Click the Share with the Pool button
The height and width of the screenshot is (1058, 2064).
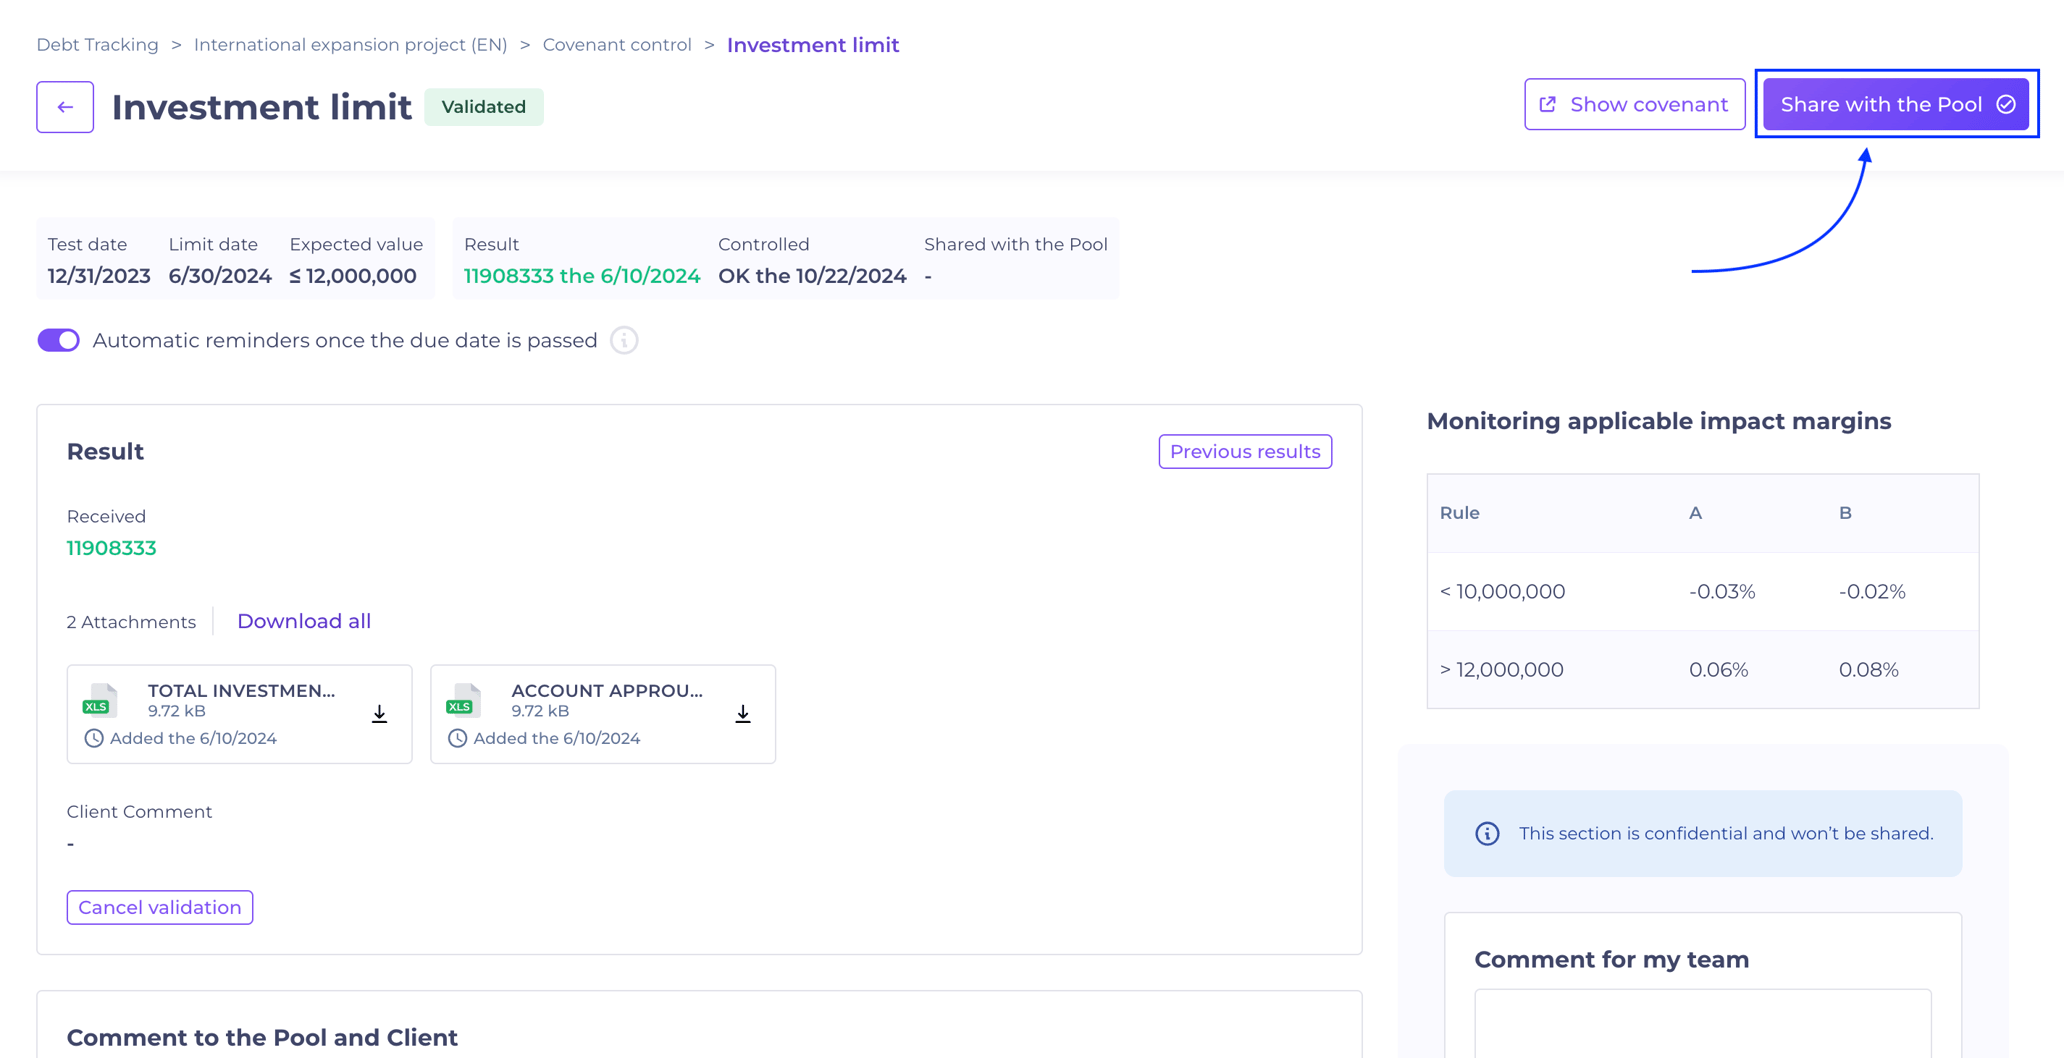coord(1895,103)
